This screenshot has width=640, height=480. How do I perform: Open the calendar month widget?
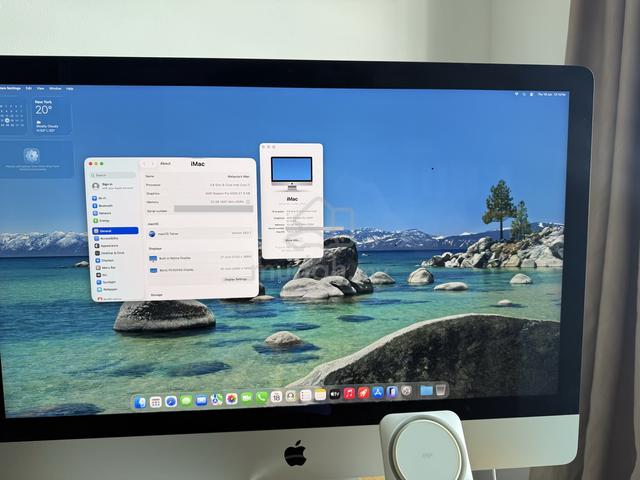tap(12, 115)
